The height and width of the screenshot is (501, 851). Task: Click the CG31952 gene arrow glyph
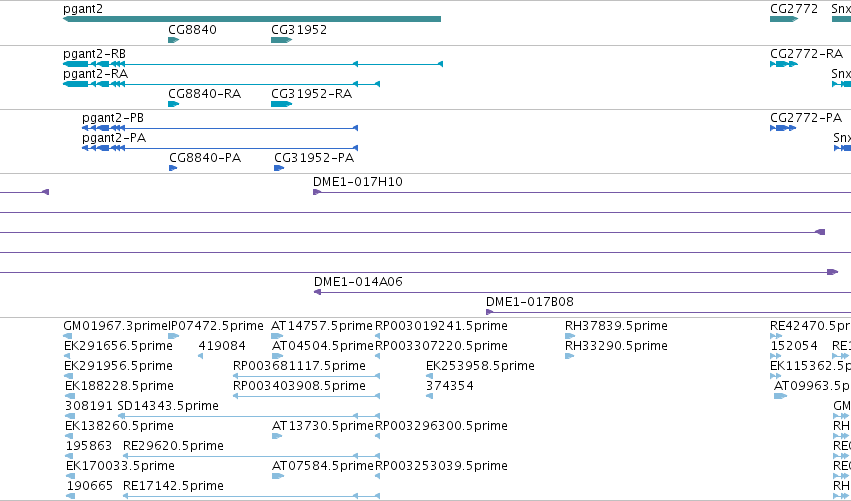click(x=282, y=40)
